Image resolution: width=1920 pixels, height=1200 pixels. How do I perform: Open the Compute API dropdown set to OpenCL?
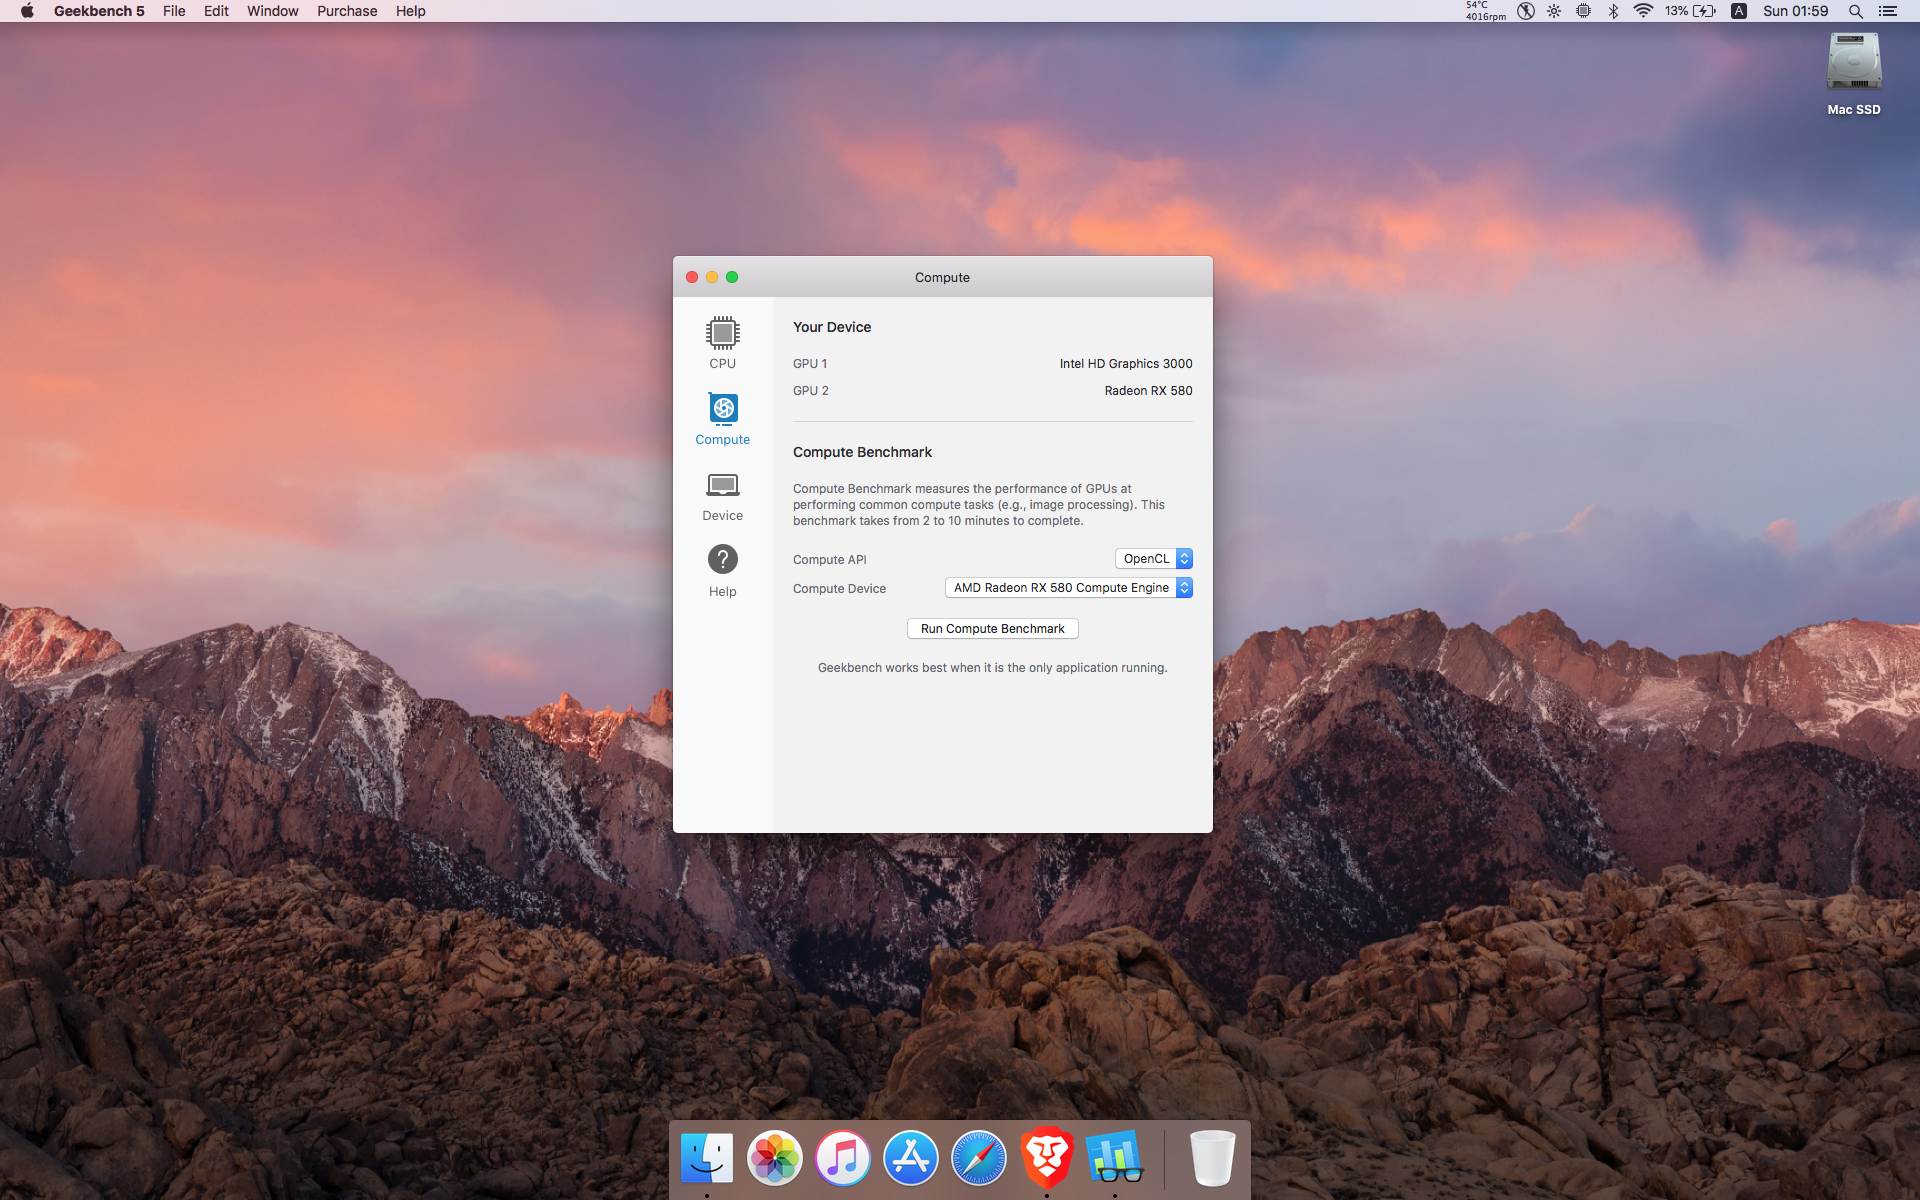1154,559
